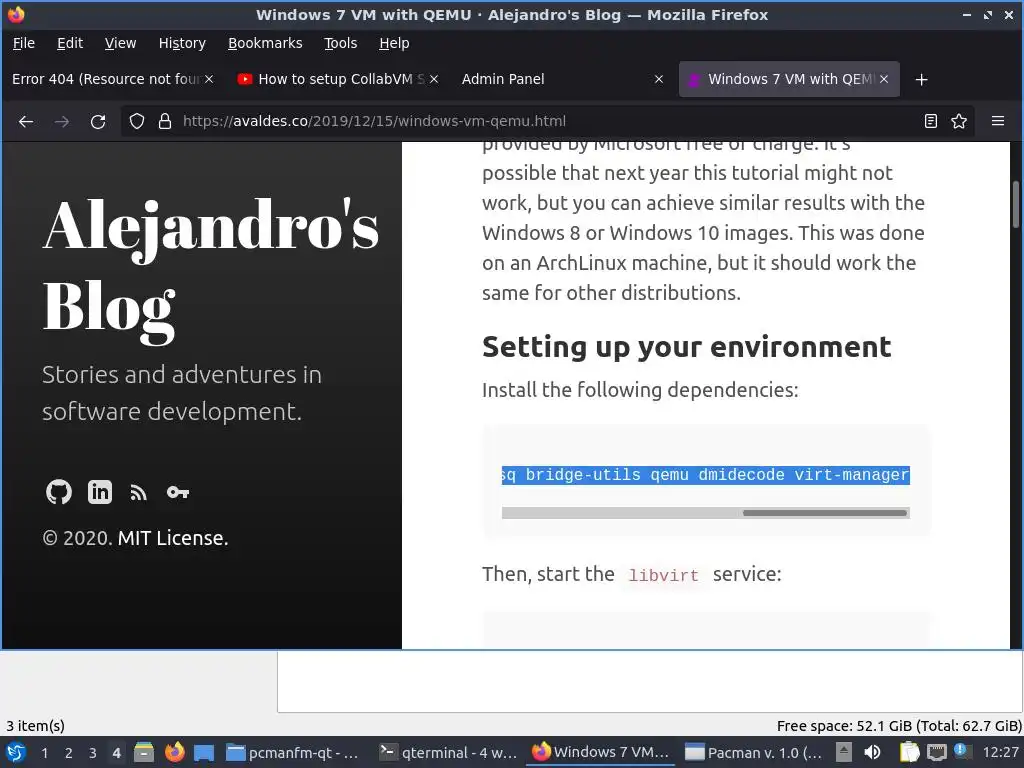
Task: Toggle reader view icon in address bar
Action: (931, 121)
